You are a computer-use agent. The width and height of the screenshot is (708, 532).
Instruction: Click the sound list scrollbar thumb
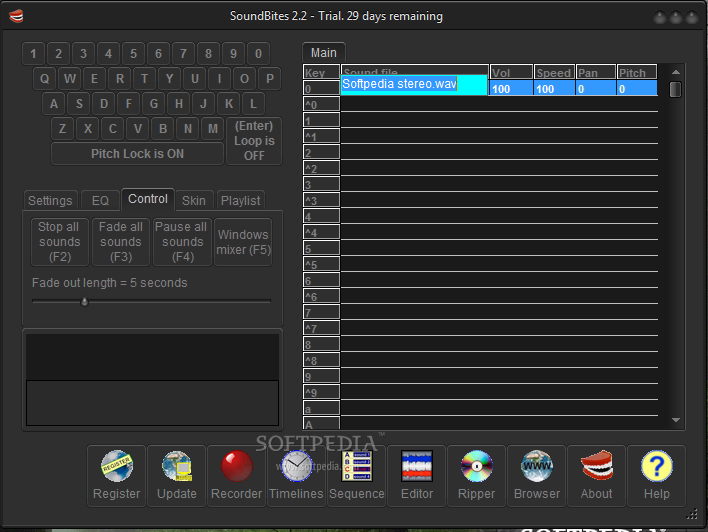675,89
